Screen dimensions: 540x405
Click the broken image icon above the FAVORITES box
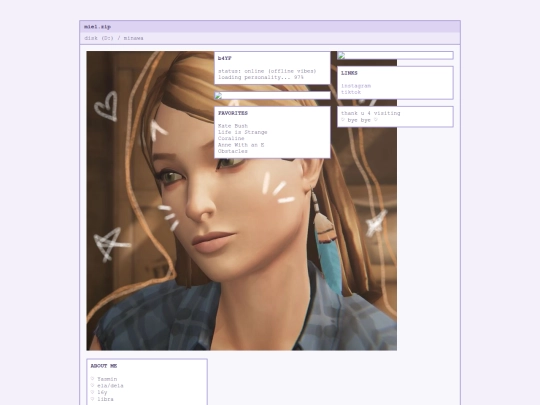[x=218, y=95]
